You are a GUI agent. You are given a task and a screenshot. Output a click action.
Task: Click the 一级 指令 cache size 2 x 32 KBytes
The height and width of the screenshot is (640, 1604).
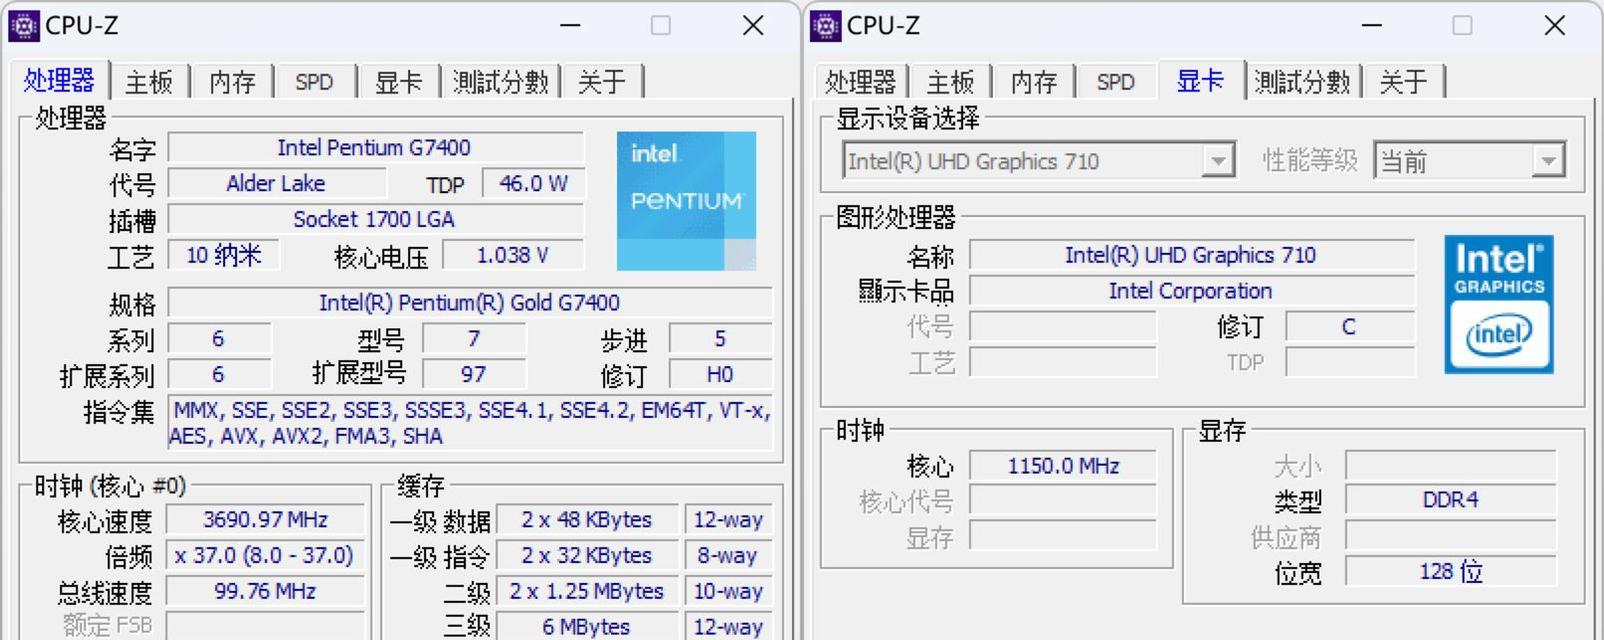[587, 556]
